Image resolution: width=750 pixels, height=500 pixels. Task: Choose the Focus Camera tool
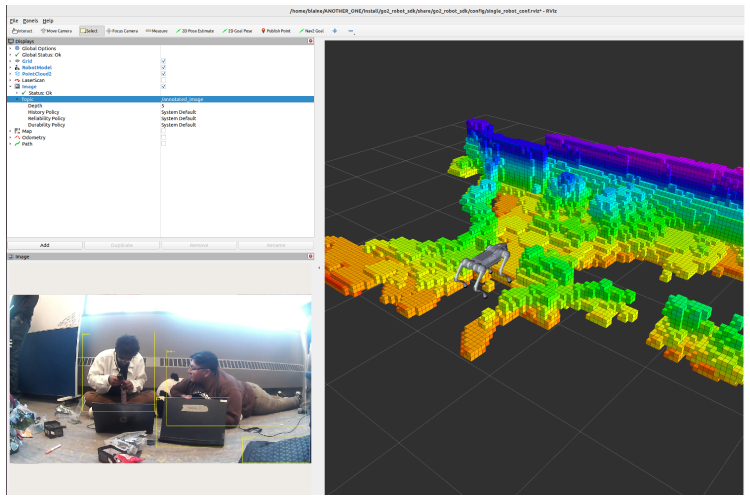pos(121,31)
